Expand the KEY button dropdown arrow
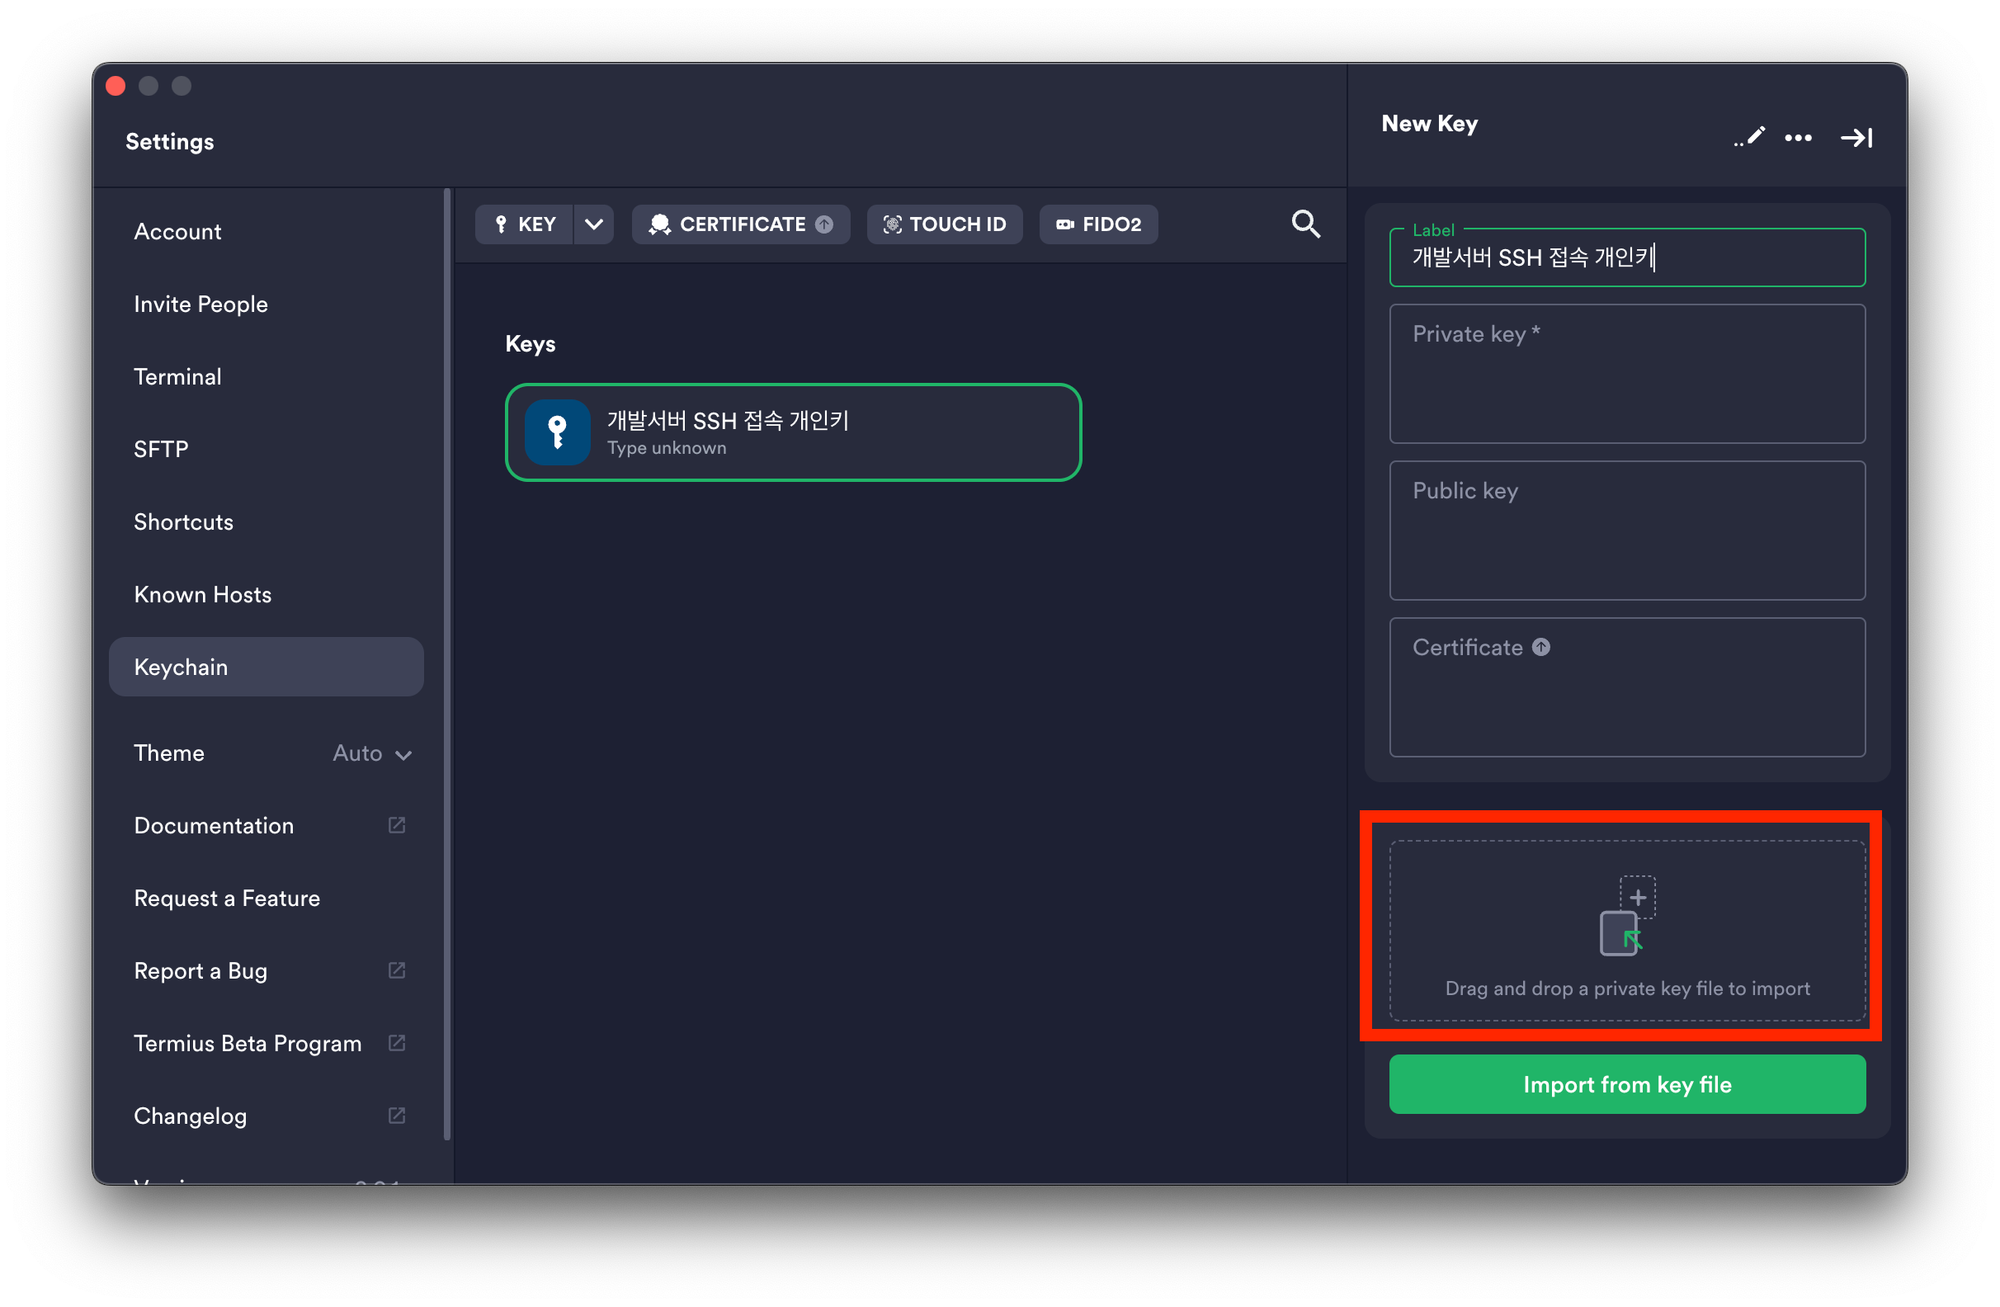The height and width of the screenshot is (1307, 2000). point(594,224)
